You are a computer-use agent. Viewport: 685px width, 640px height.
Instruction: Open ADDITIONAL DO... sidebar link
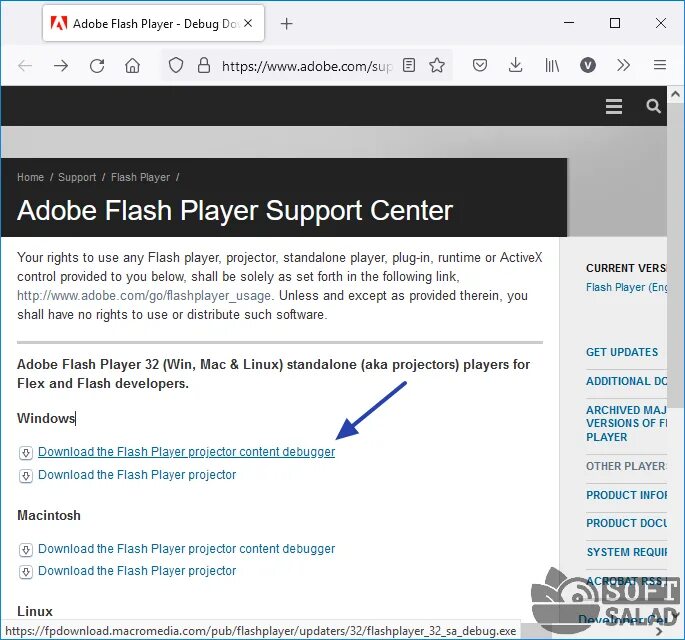[x=626, y=381]
